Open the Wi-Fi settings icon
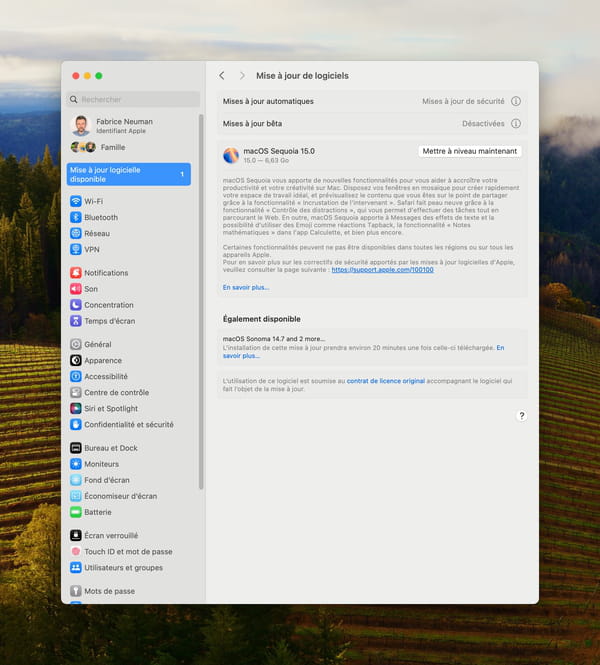The image size is (600, 665). 75,201
